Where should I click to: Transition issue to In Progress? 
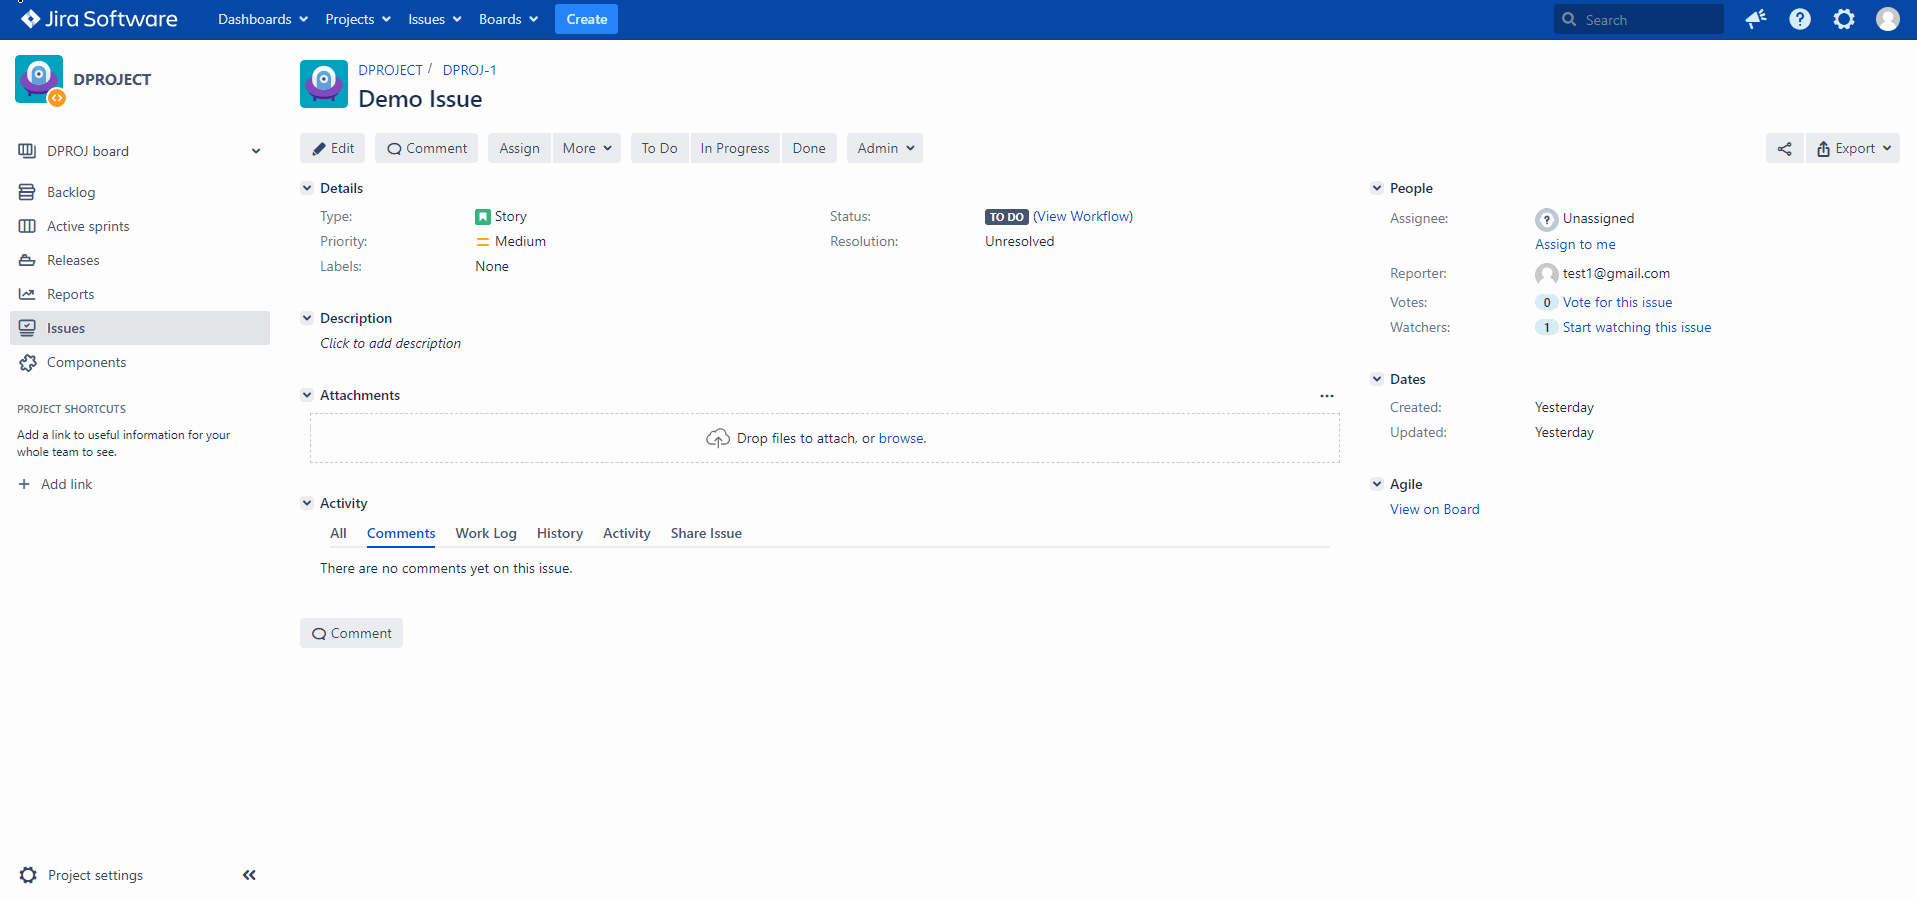point(735,148)
